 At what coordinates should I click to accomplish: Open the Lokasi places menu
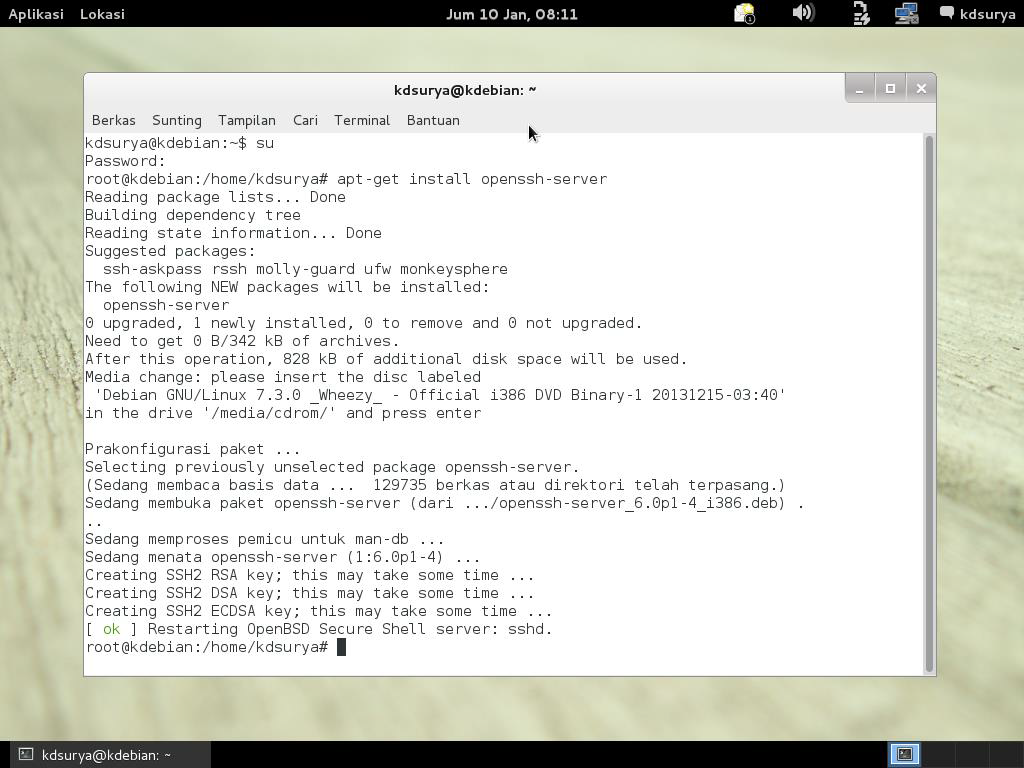click(102, 14)
